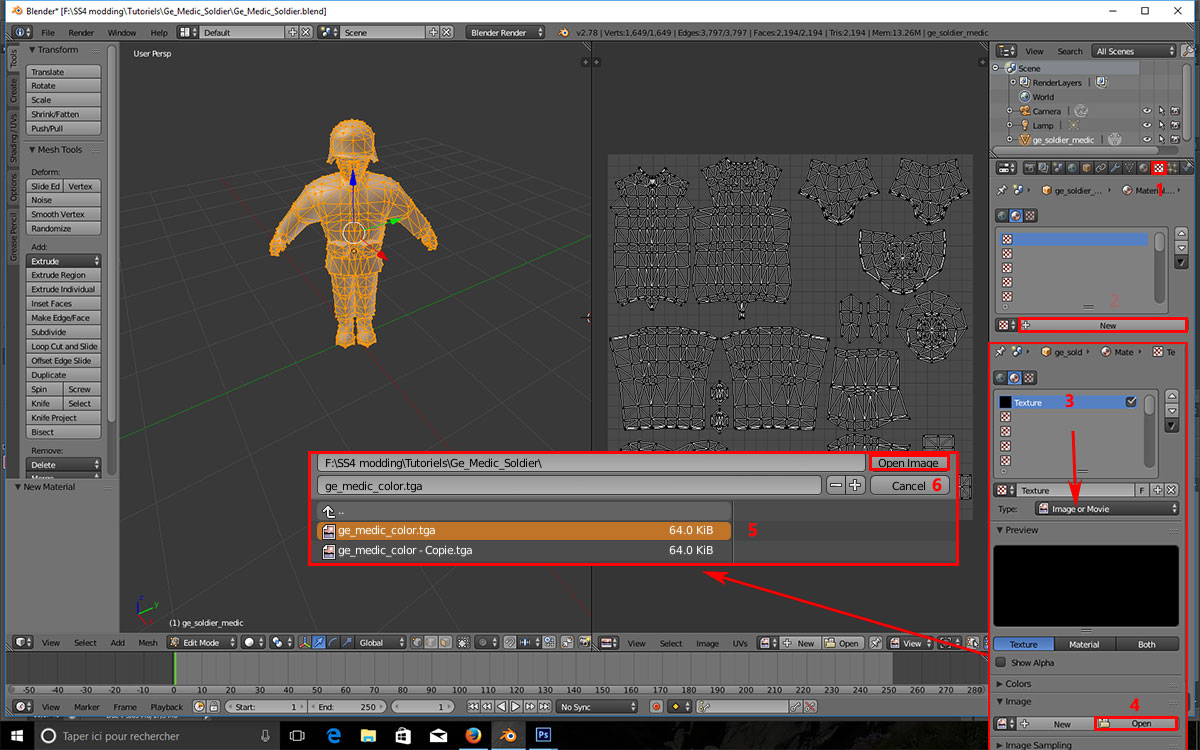The height and width of the screenshot is (750, 1200).
Task: Open the texture Type Image or Movie dropdown
Action: pyautogui.click(x=1107, y=508)
